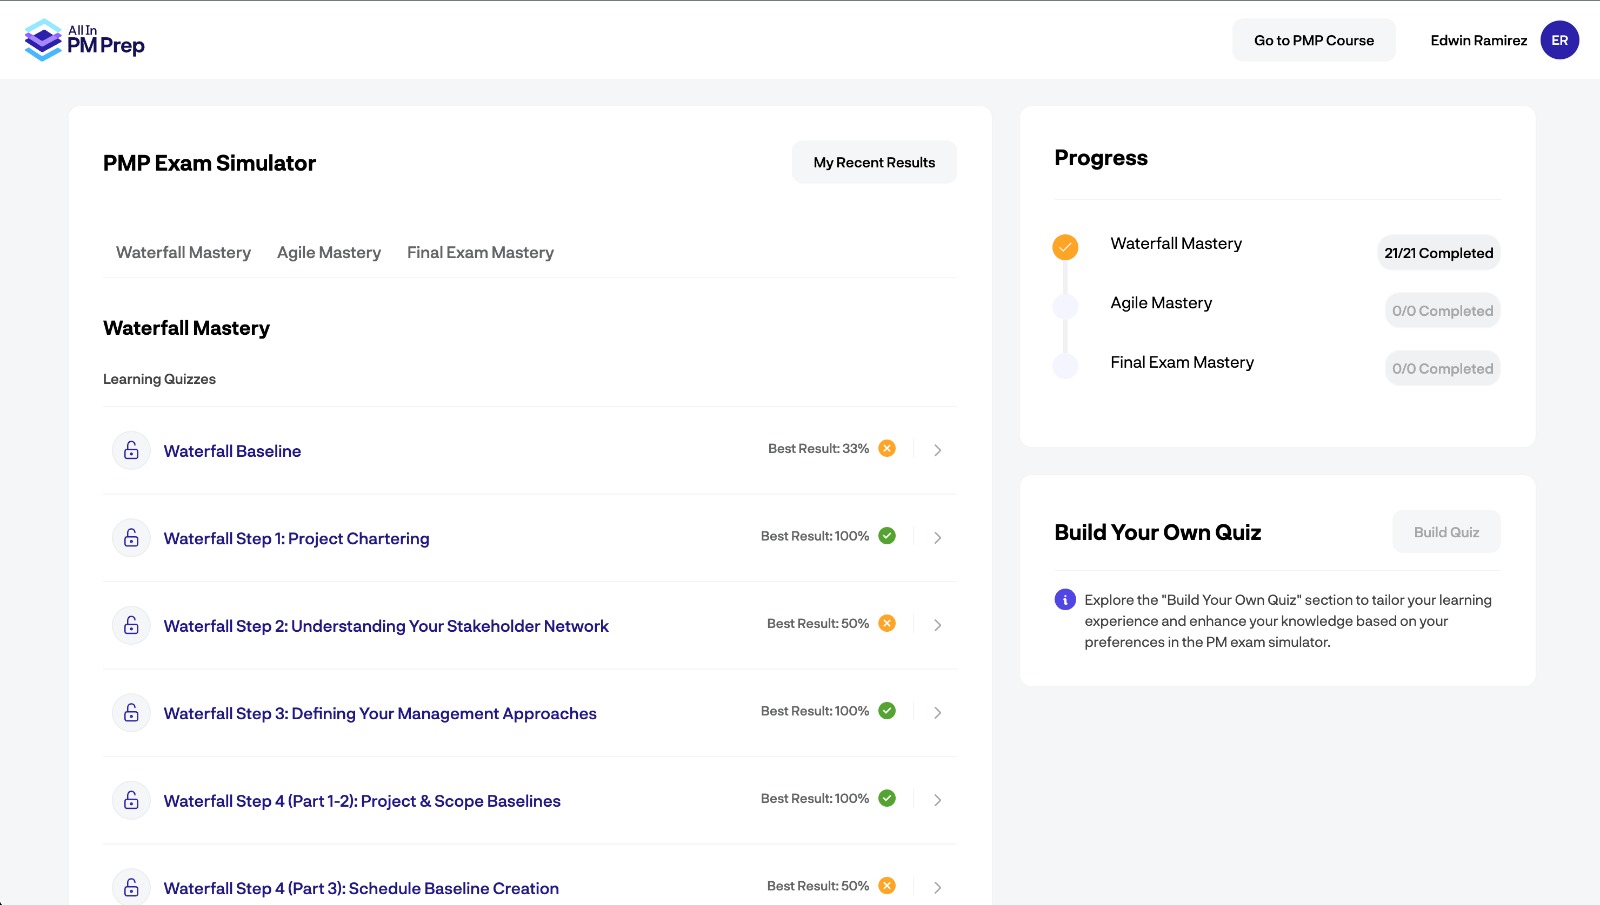This screenshot has height=905, width=1600.
Task: Click the Build Quiz button
Action: [1446, 532]
